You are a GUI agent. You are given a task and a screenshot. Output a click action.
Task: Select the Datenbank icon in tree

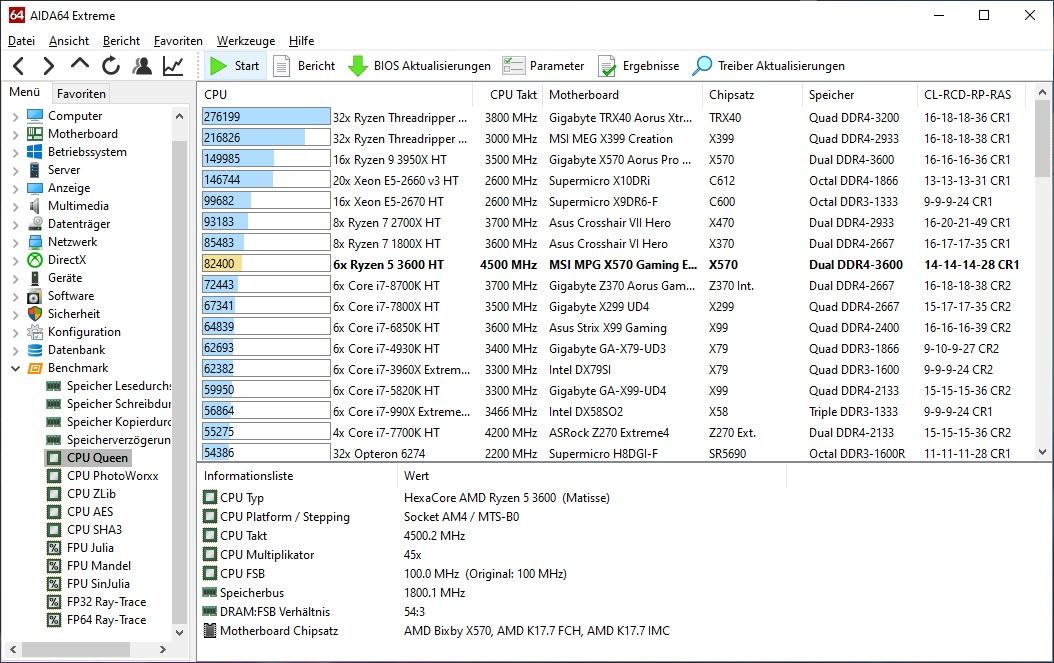pos(35,350)
